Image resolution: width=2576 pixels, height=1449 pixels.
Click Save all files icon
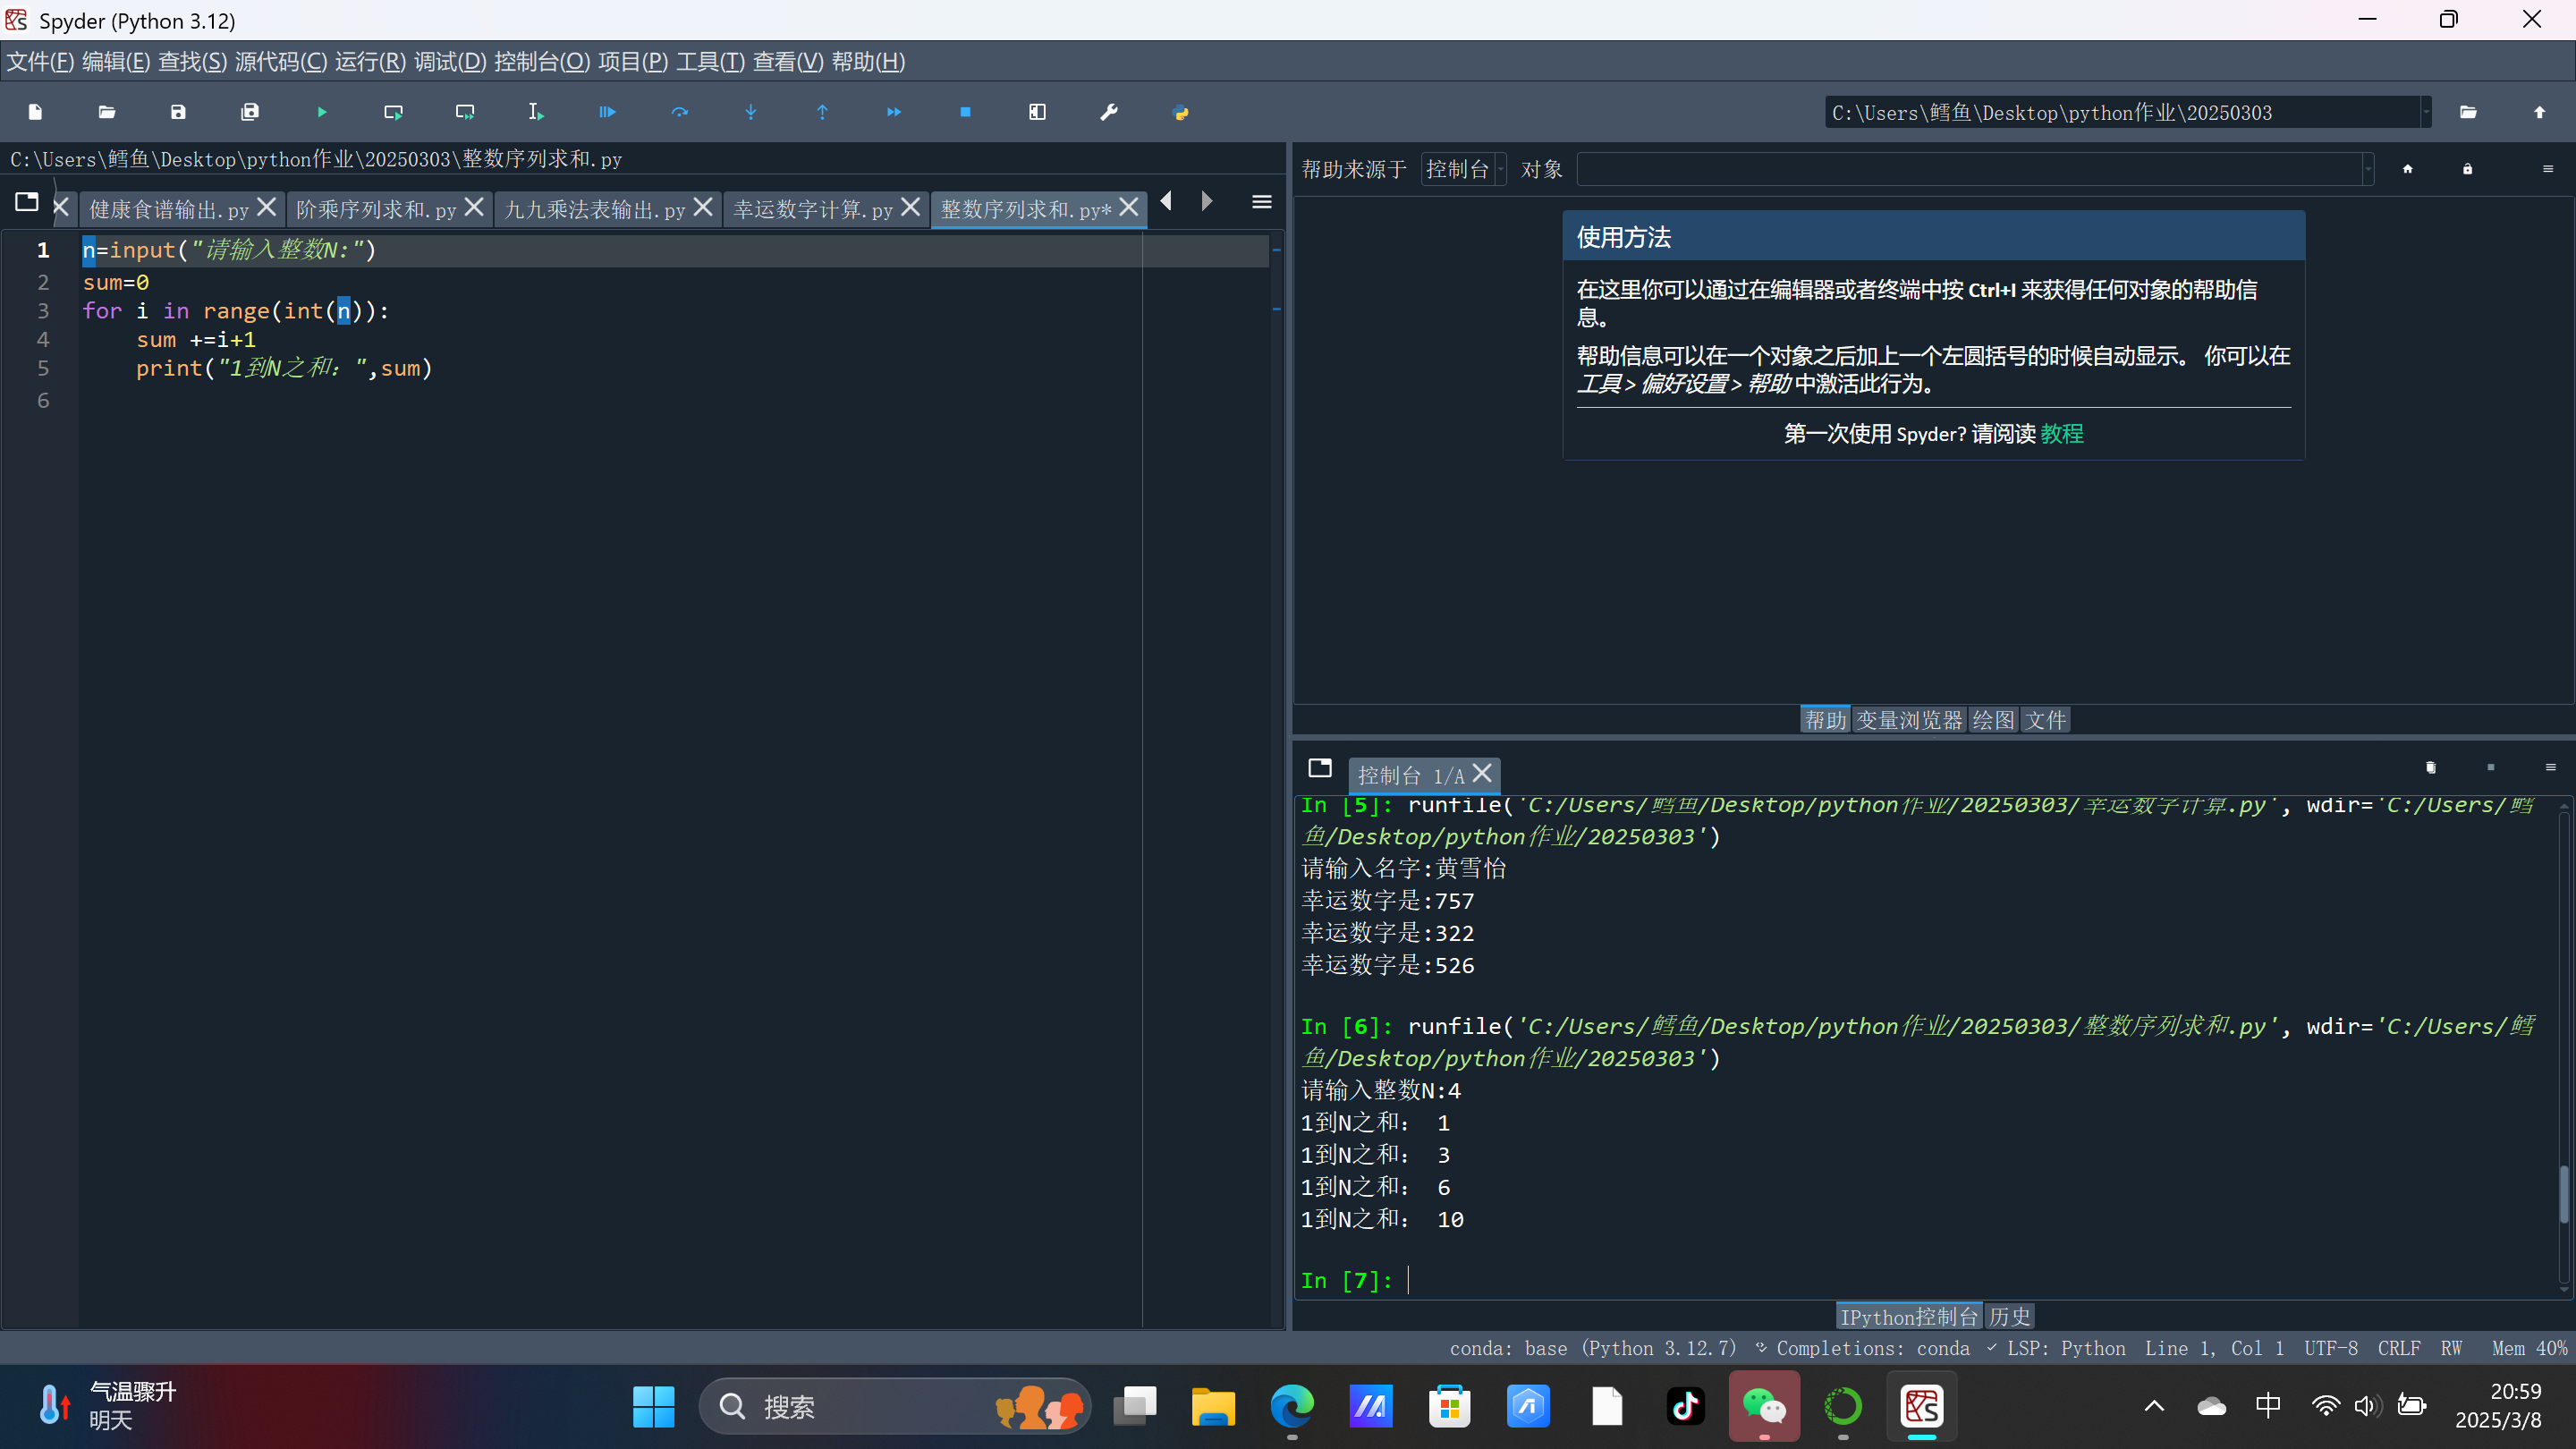point(250,112)
